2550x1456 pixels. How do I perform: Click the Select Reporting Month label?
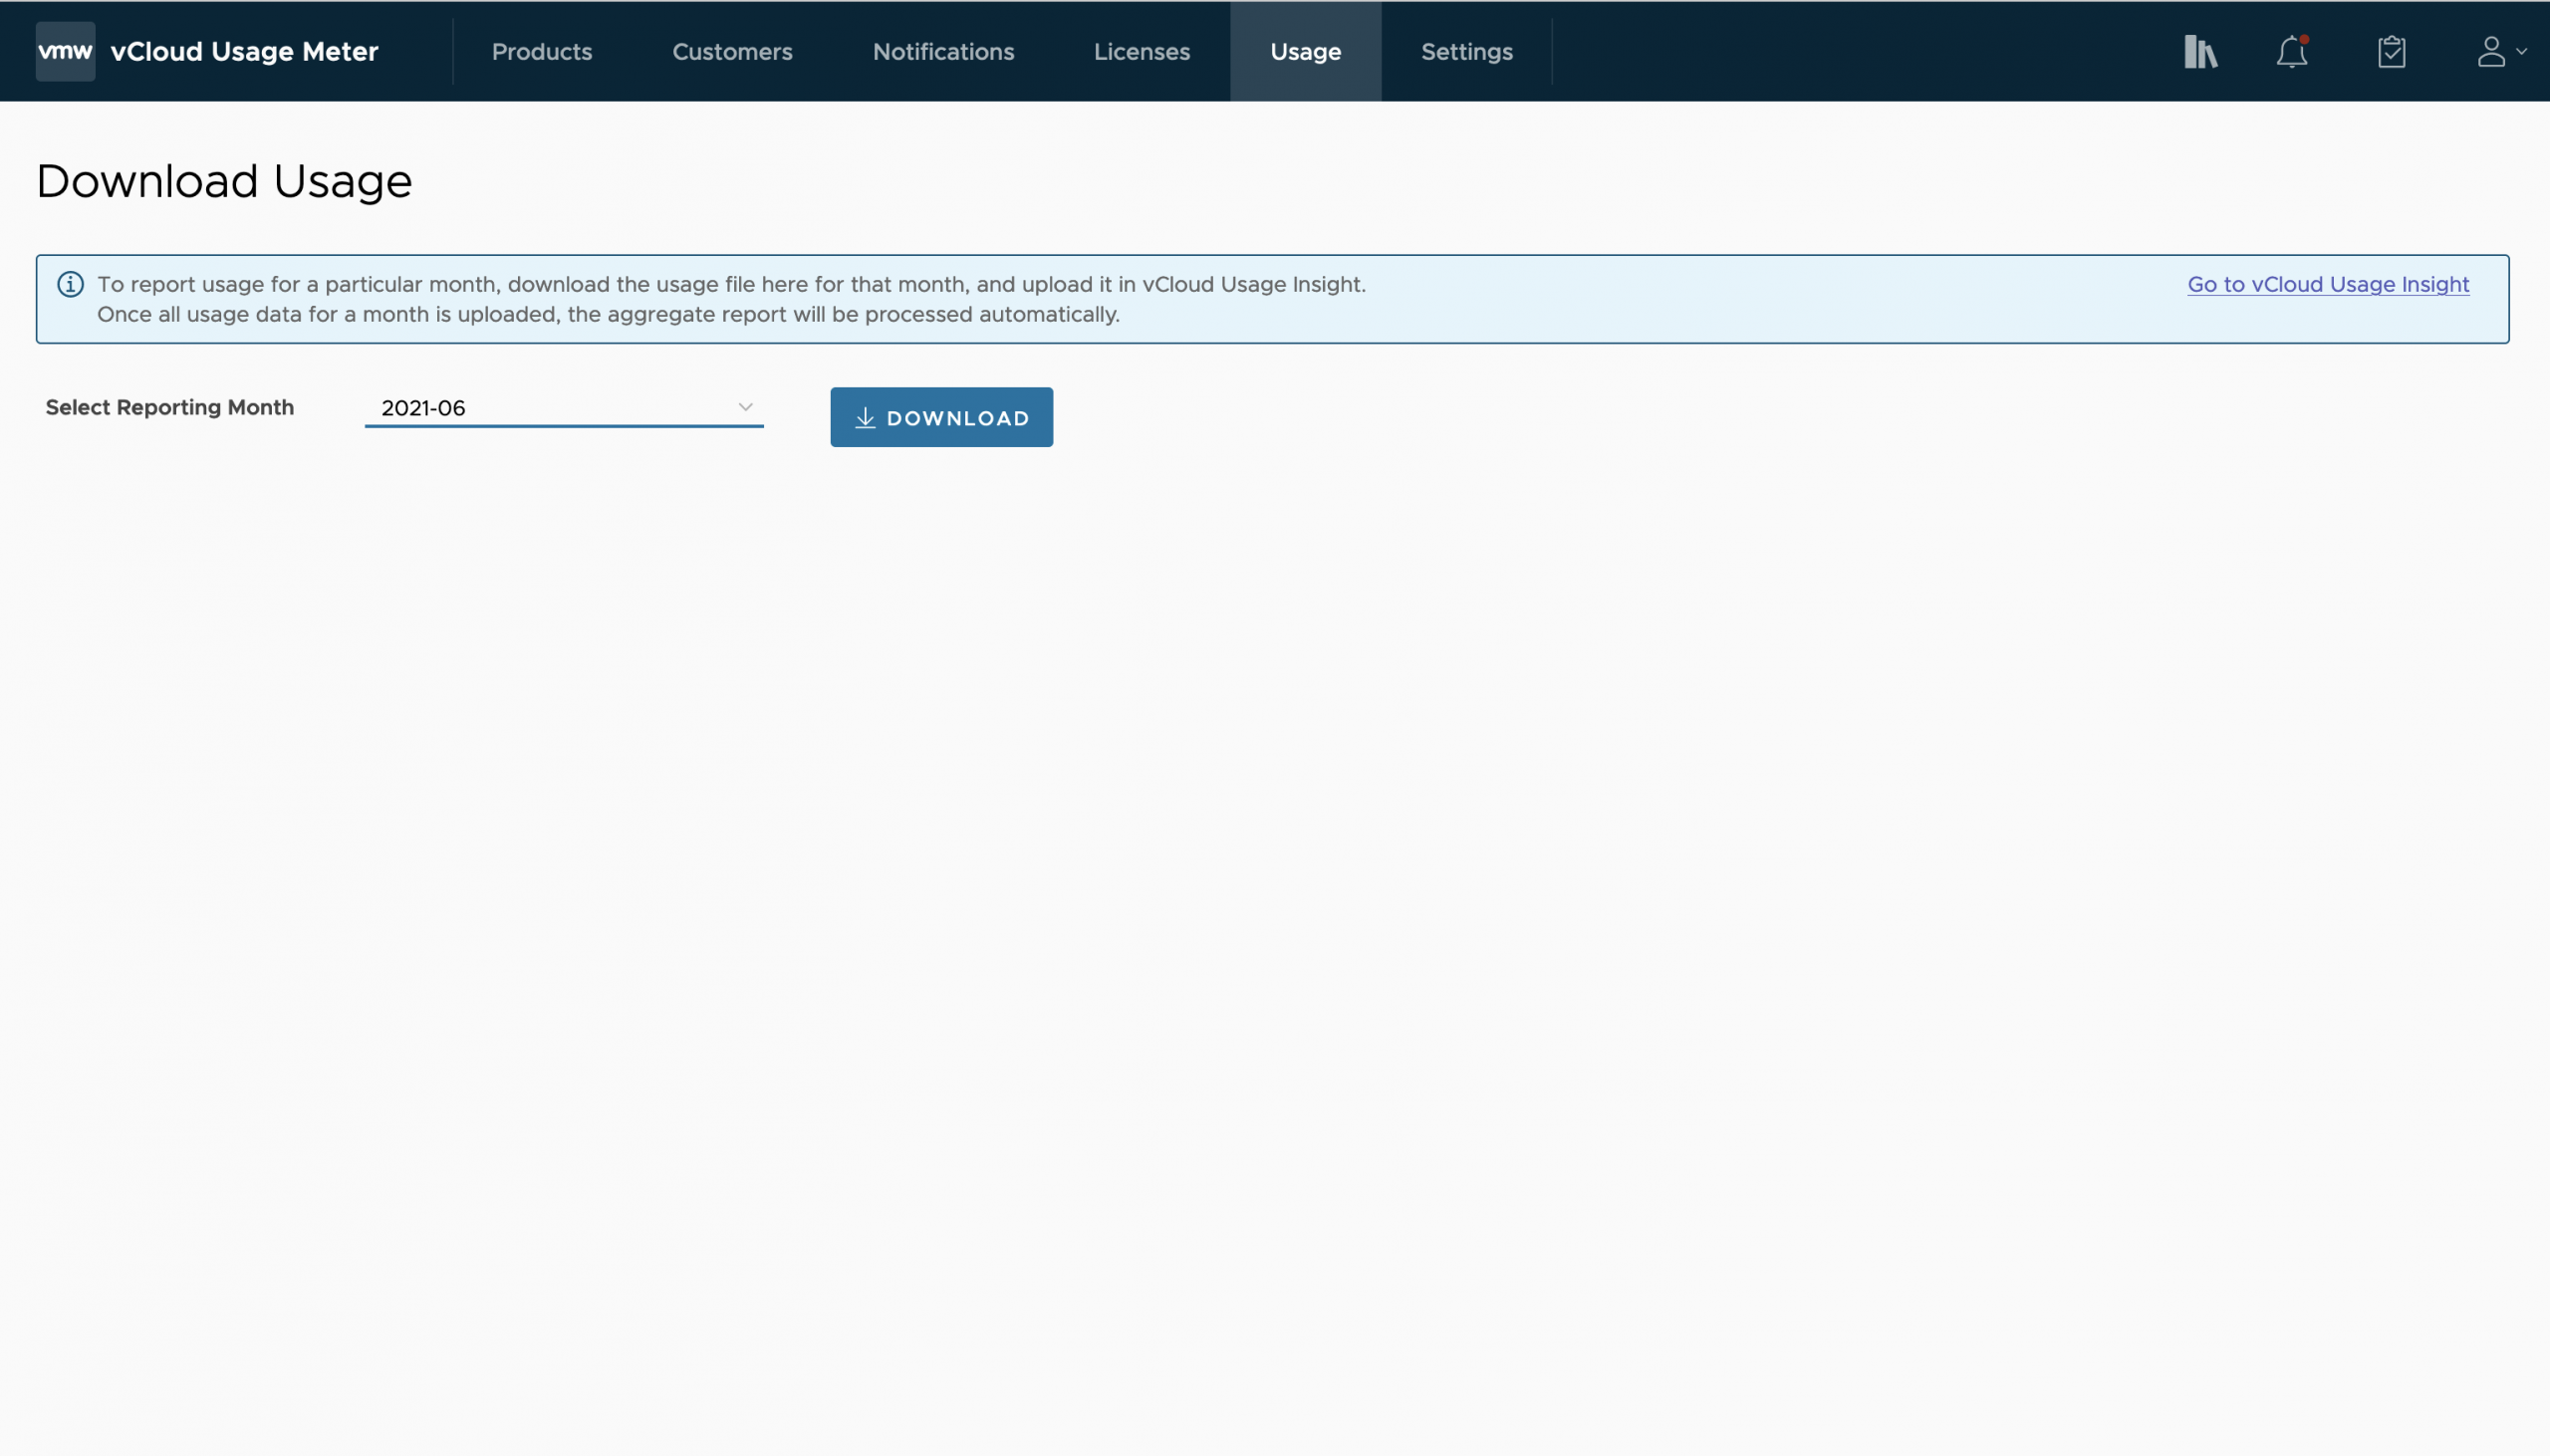click(x=170, y=408)
